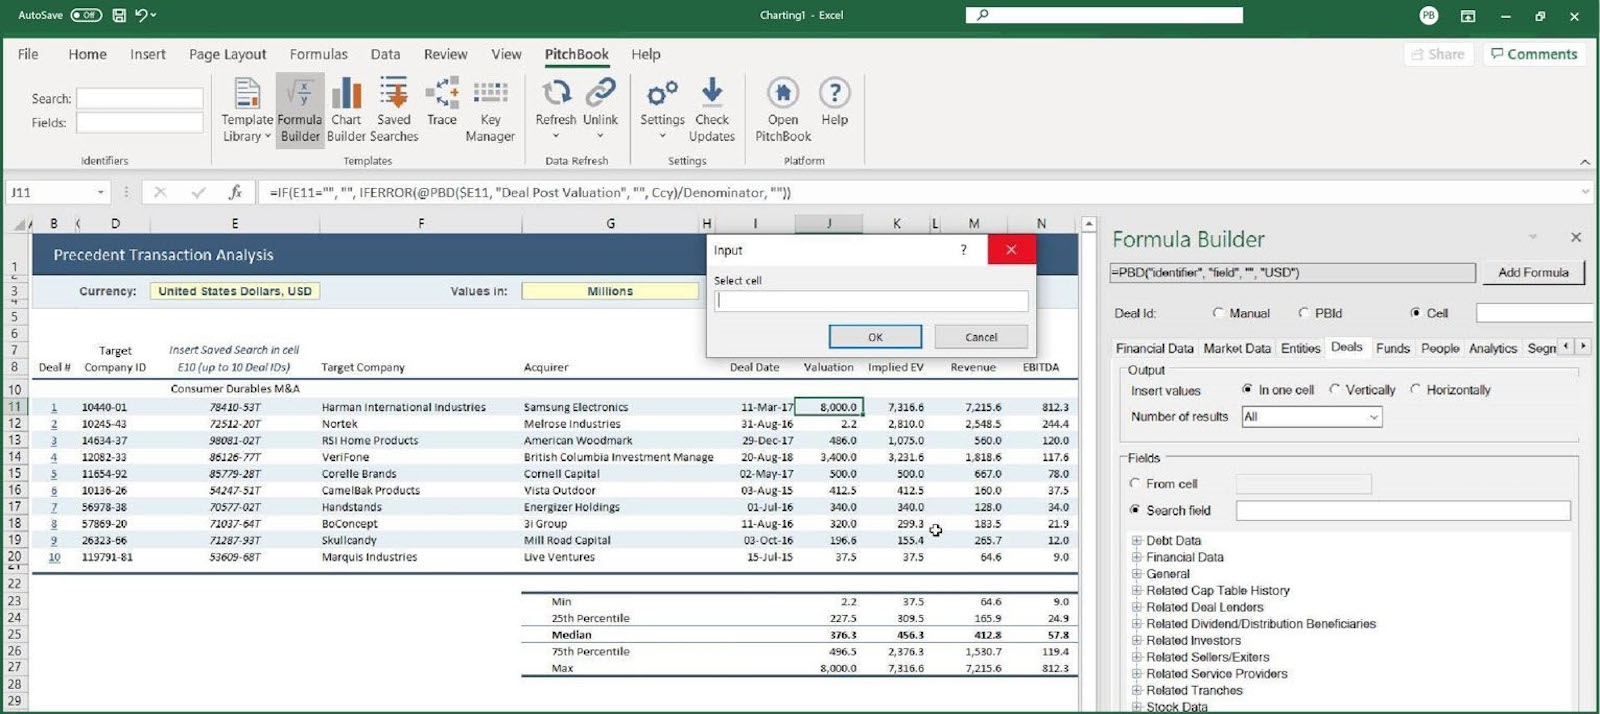Viewport: 1600px width, 714px height.
Task: Open the Number of results dropdown
Action: point(1312,417)
